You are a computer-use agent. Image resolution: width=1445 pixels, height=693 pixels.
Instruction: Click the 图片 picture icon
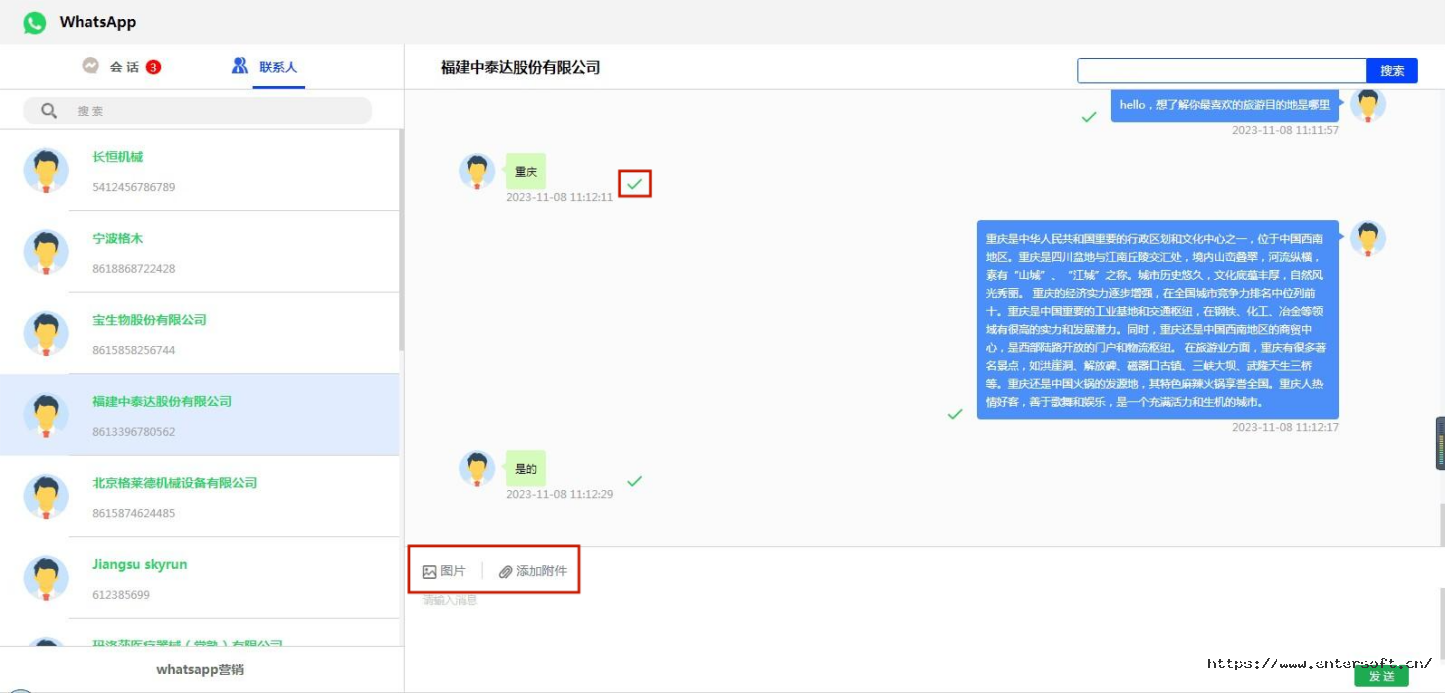click(x=429, y=572)
